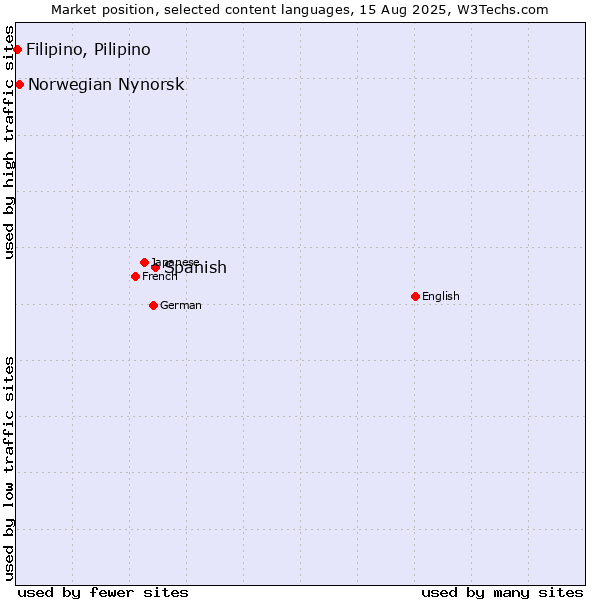Click the German red data point
The width and height of the screenshot is (600, 600).
tap(153, 305)
